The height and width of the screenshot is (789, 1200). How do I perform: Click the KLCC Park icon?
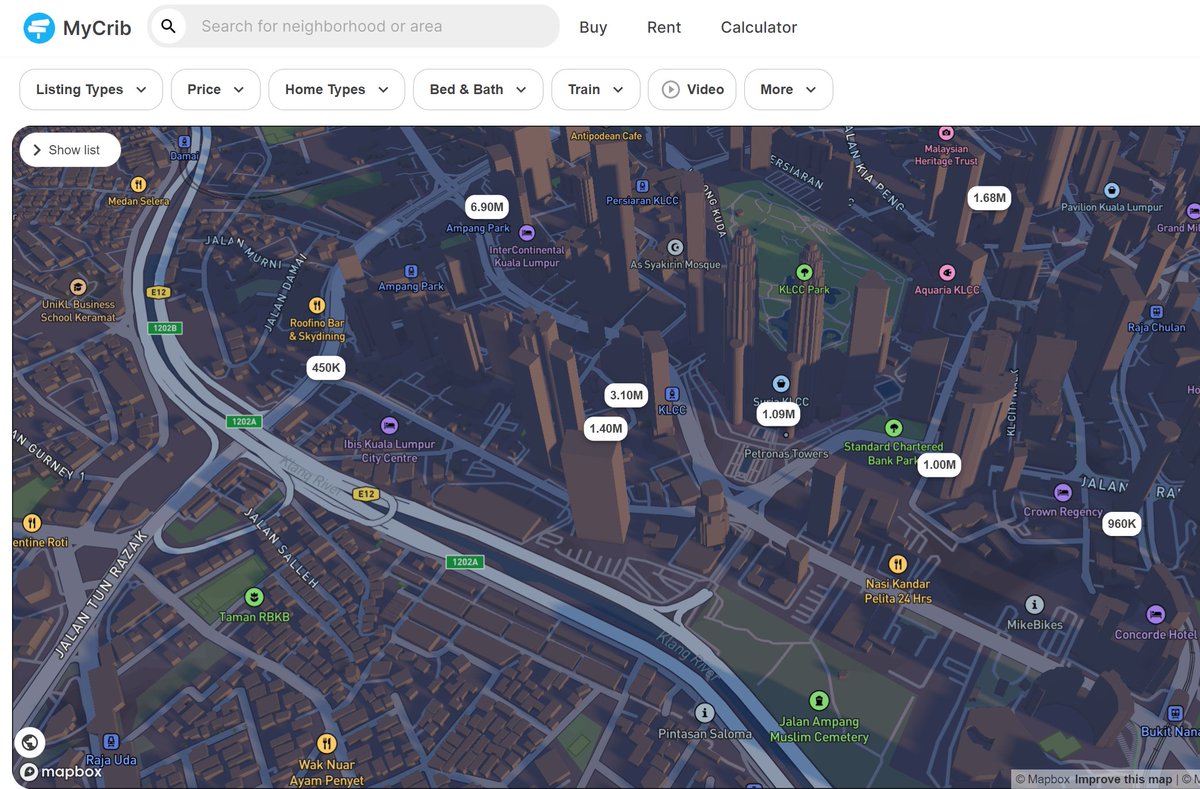point(804,272)
